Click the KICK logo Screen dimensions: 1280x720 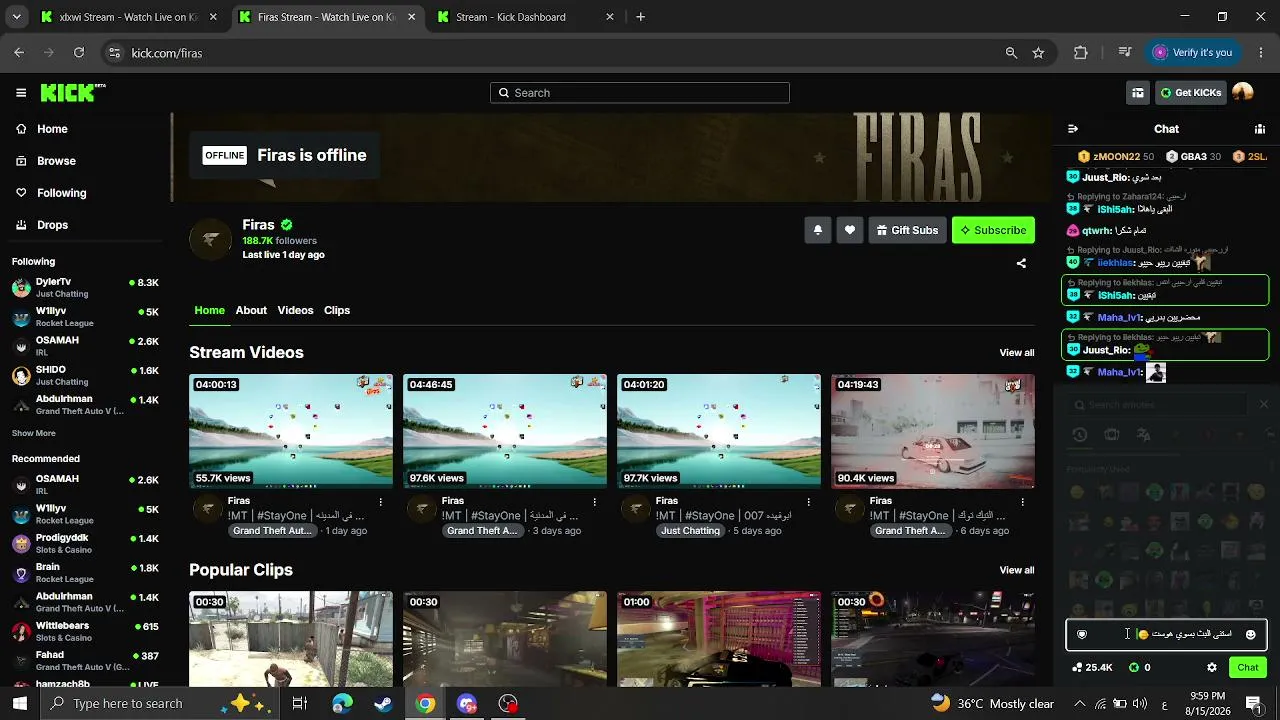(x=73, y=93)
